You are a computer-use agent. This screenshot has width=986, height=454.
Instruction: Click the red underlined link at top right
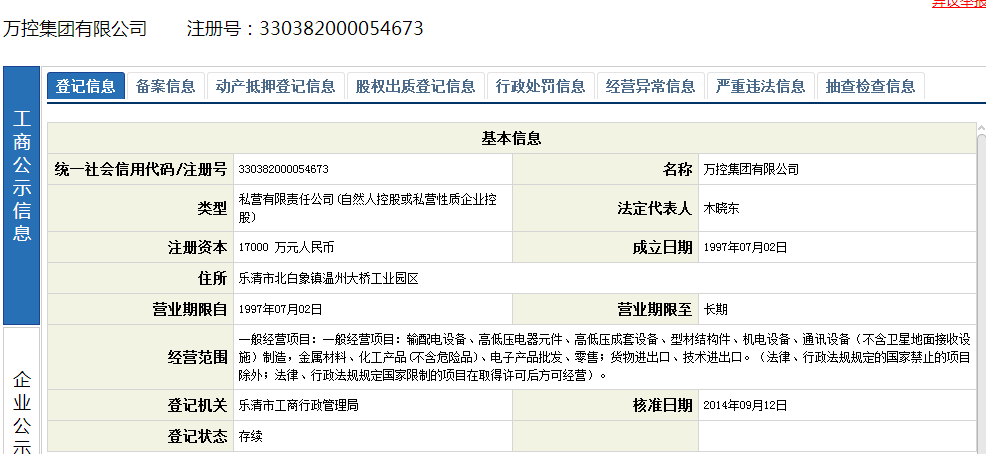tap(958, 3)
